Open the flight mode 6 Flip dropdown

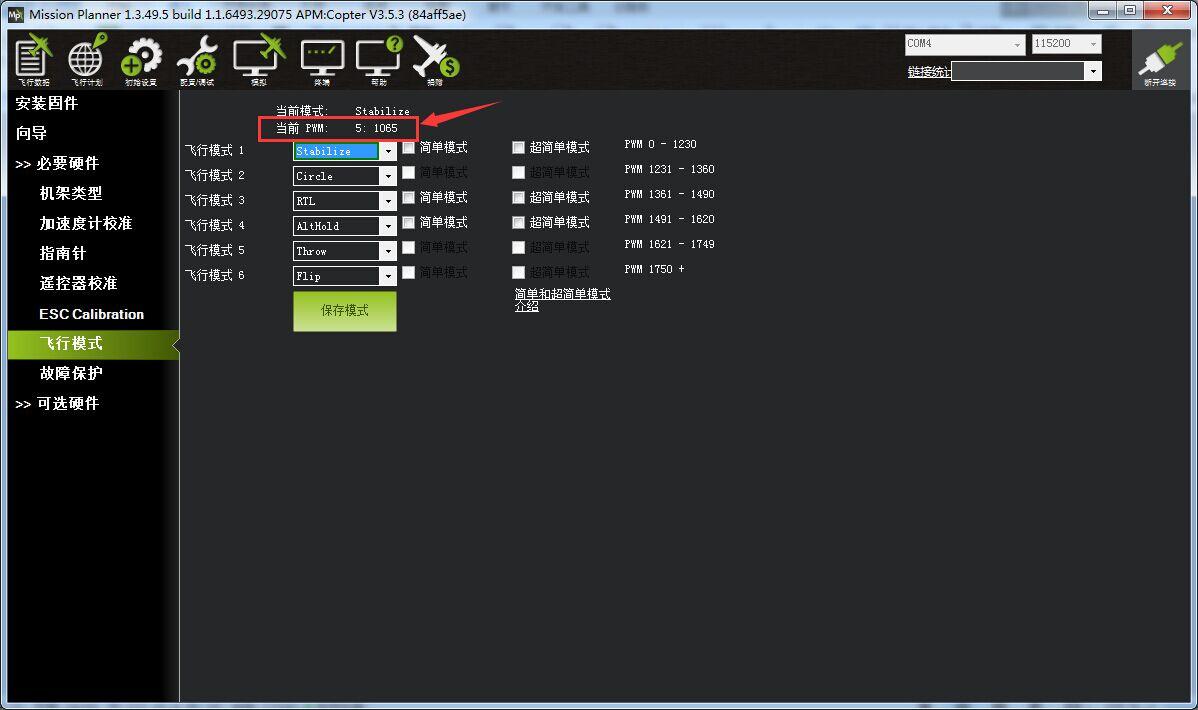click(x=388, y=276)
